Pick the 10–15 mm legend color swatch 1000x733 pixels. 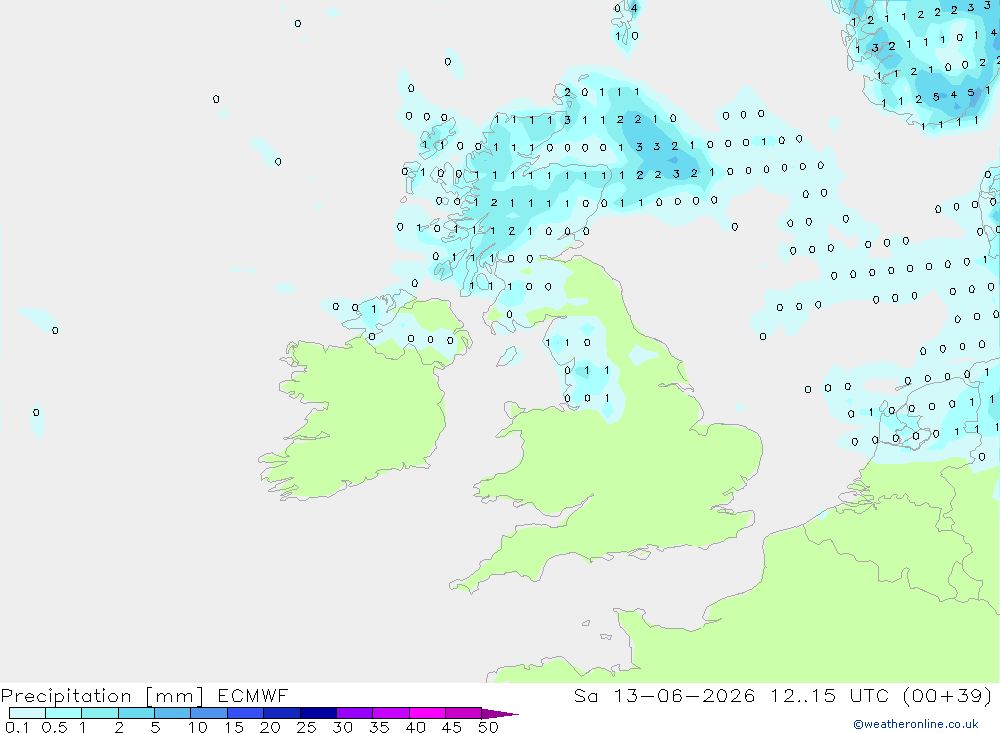click(209, 713)
